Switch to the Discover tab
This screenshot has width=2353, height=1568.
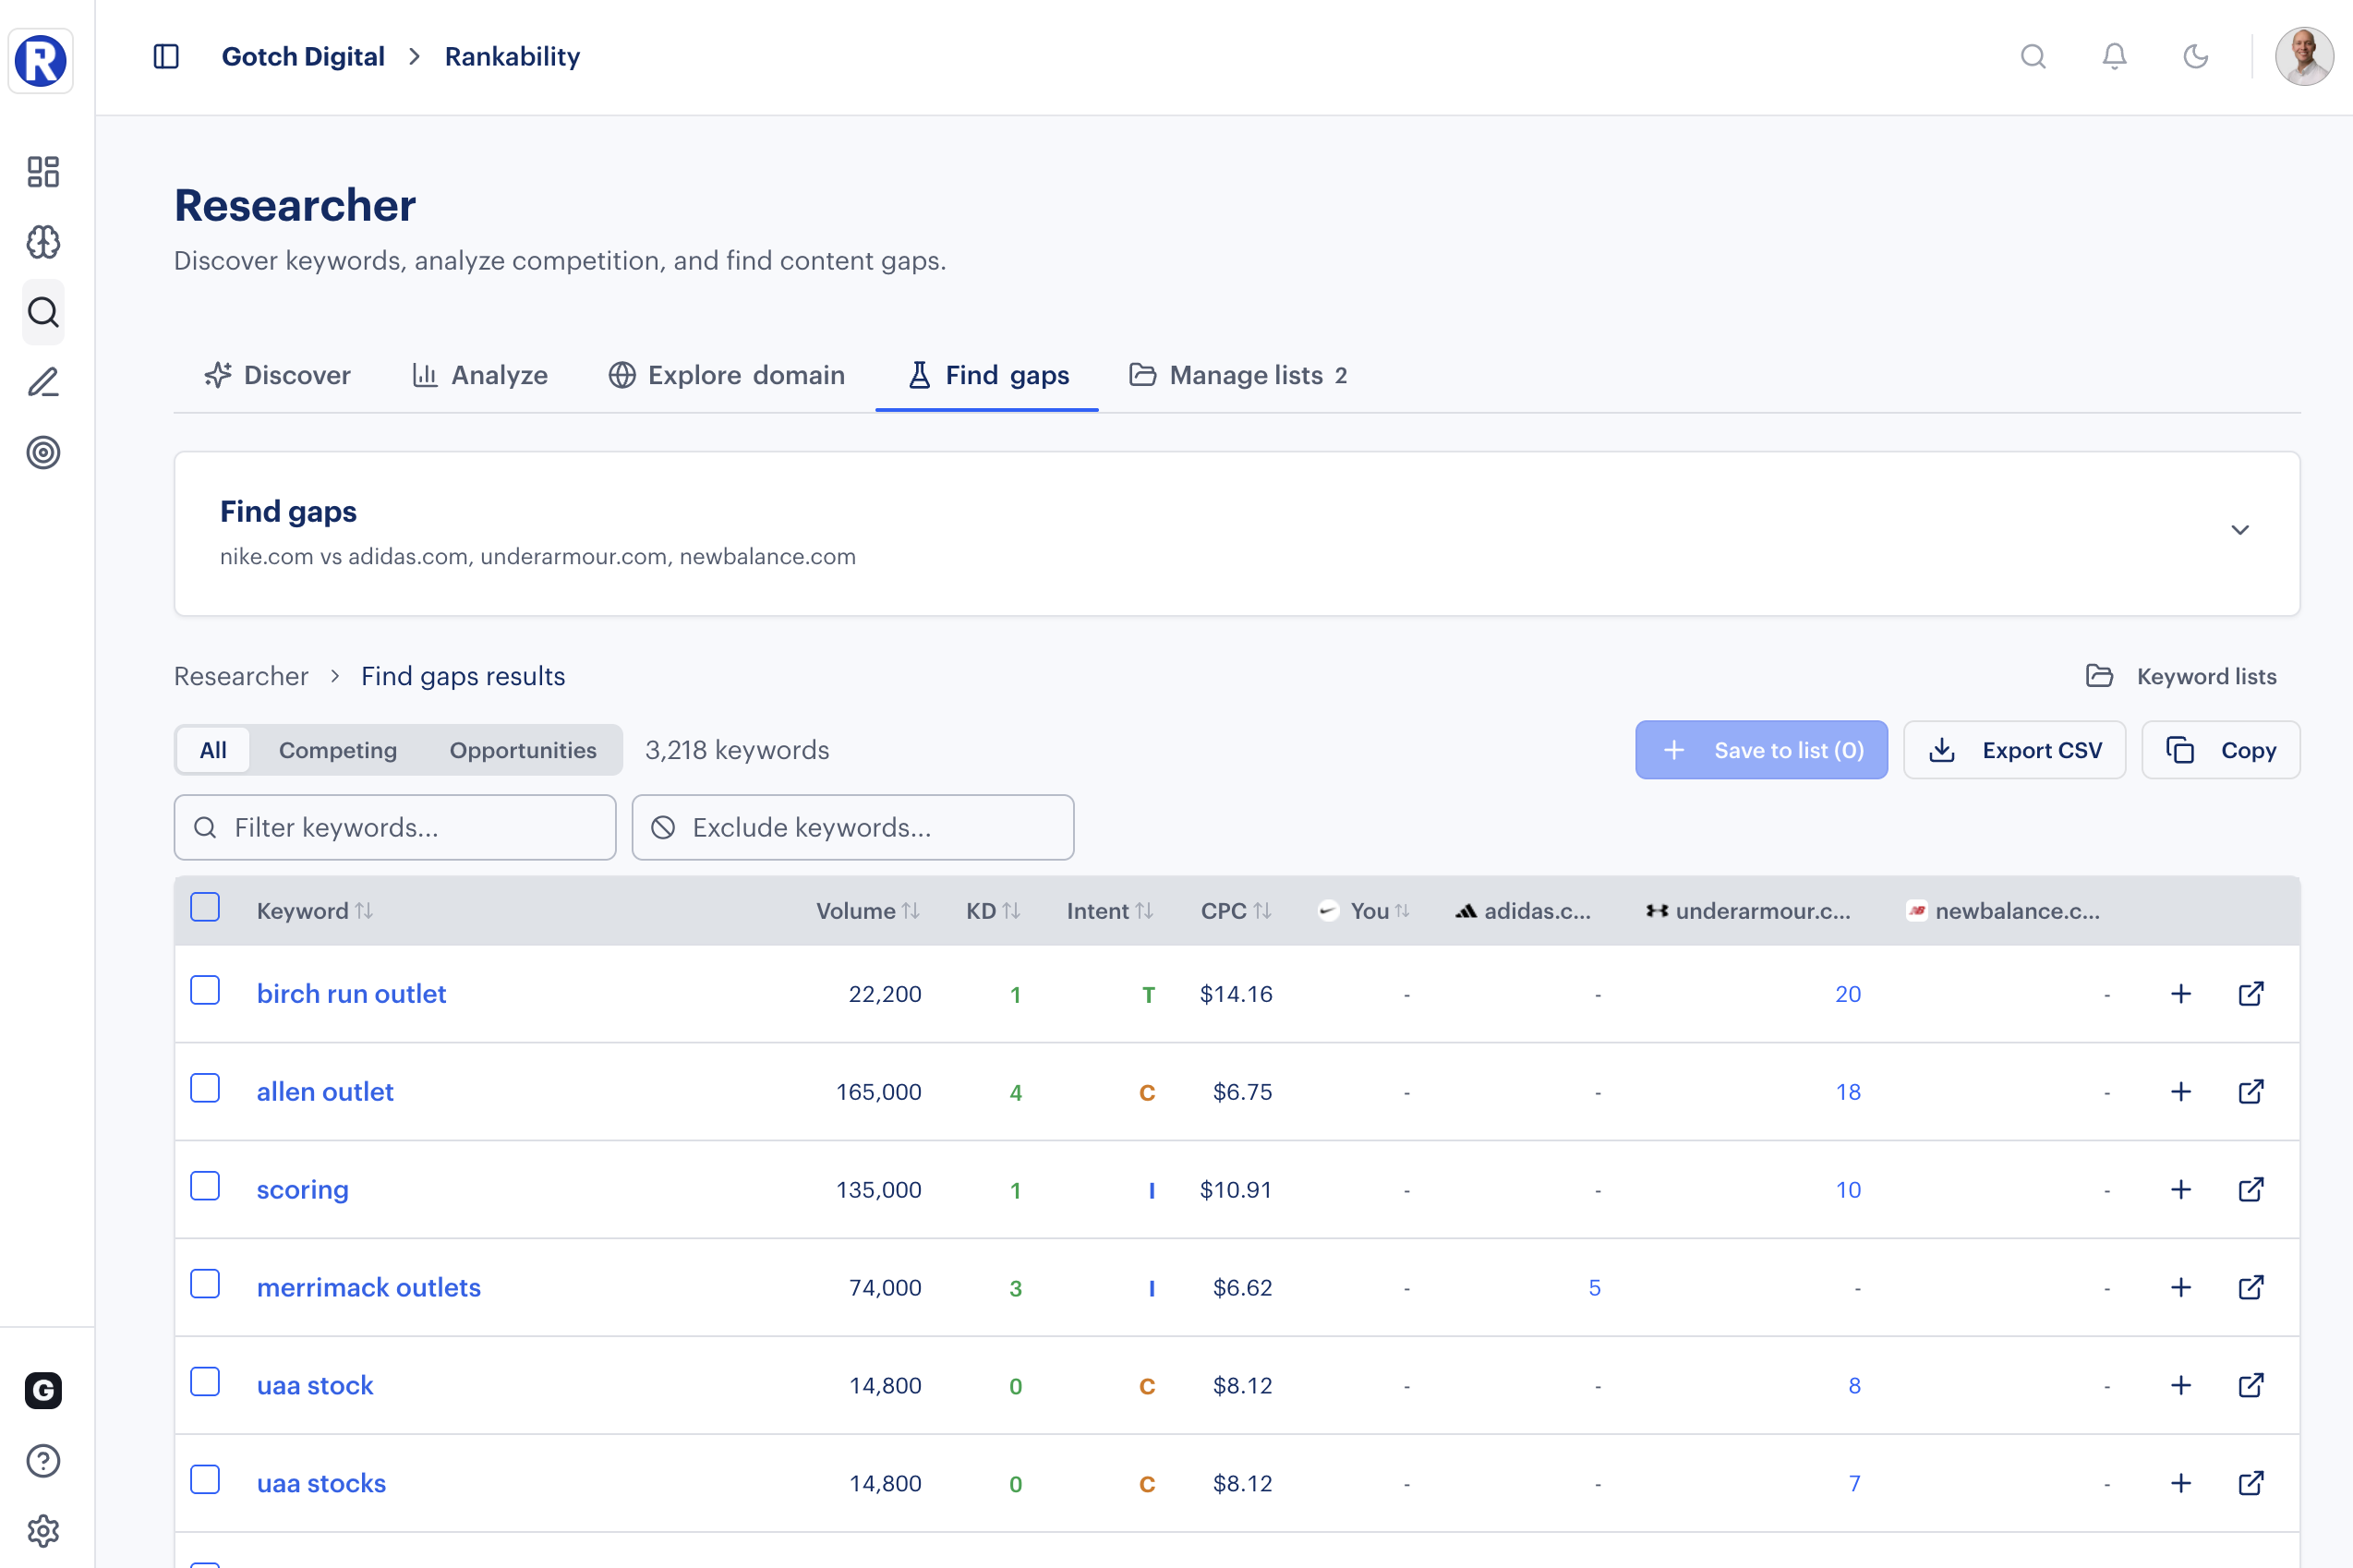click(x=277, y=375)
